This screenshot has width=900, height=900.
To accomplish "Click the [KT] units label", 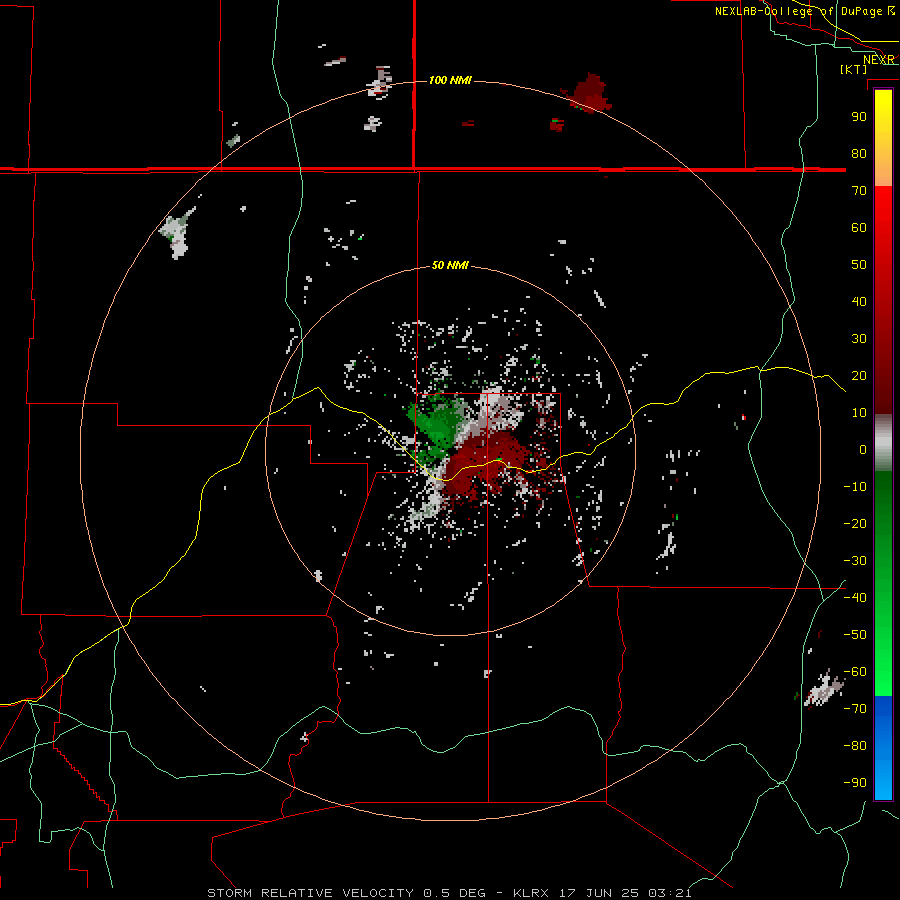I will click(854, 69).
